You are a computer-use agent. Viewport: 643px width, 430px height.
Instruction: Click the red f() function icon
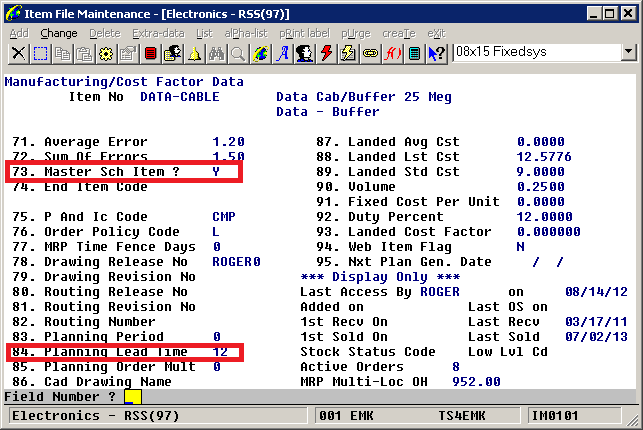tap(392, 53)
